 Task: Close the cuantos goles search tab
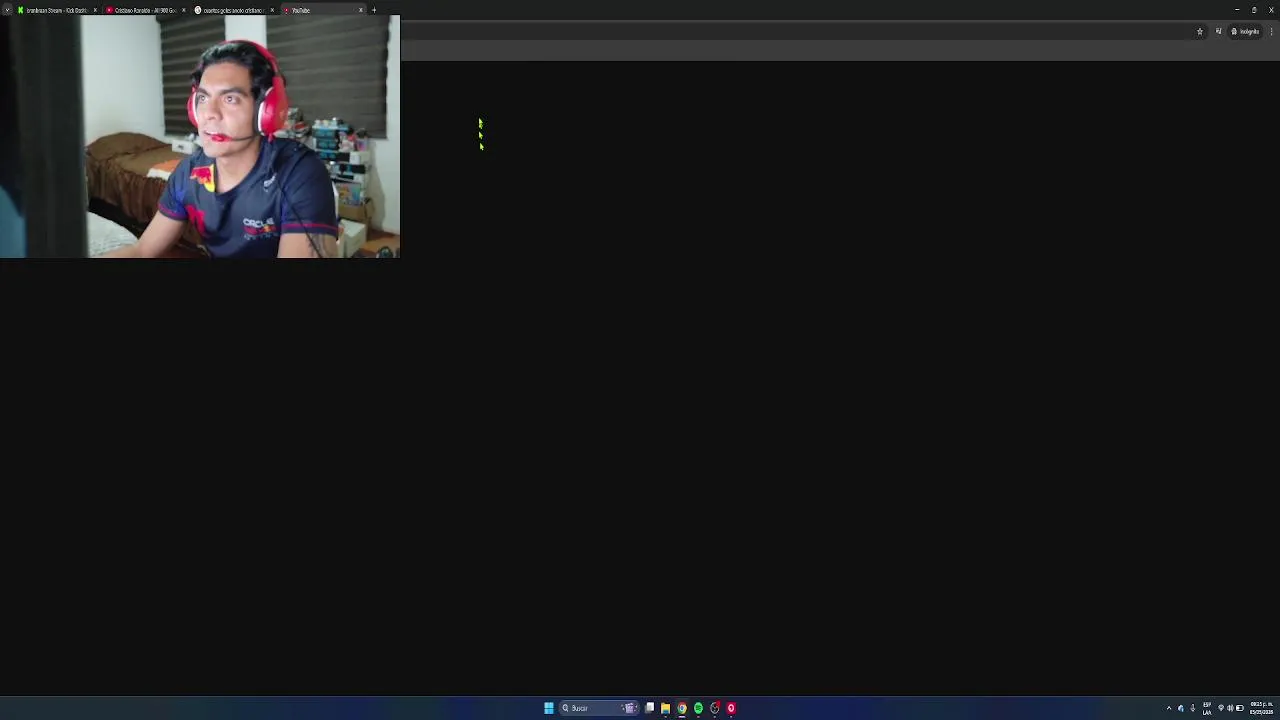tap(272, 10)
